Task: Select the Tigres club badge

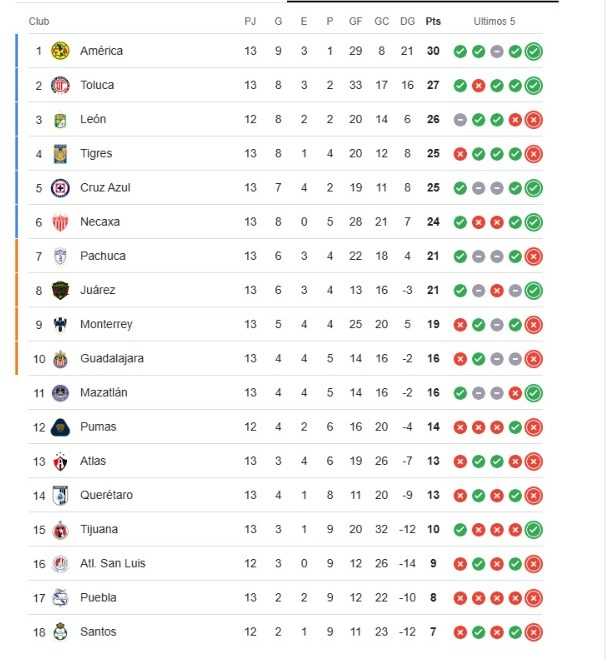Action: 60,154
